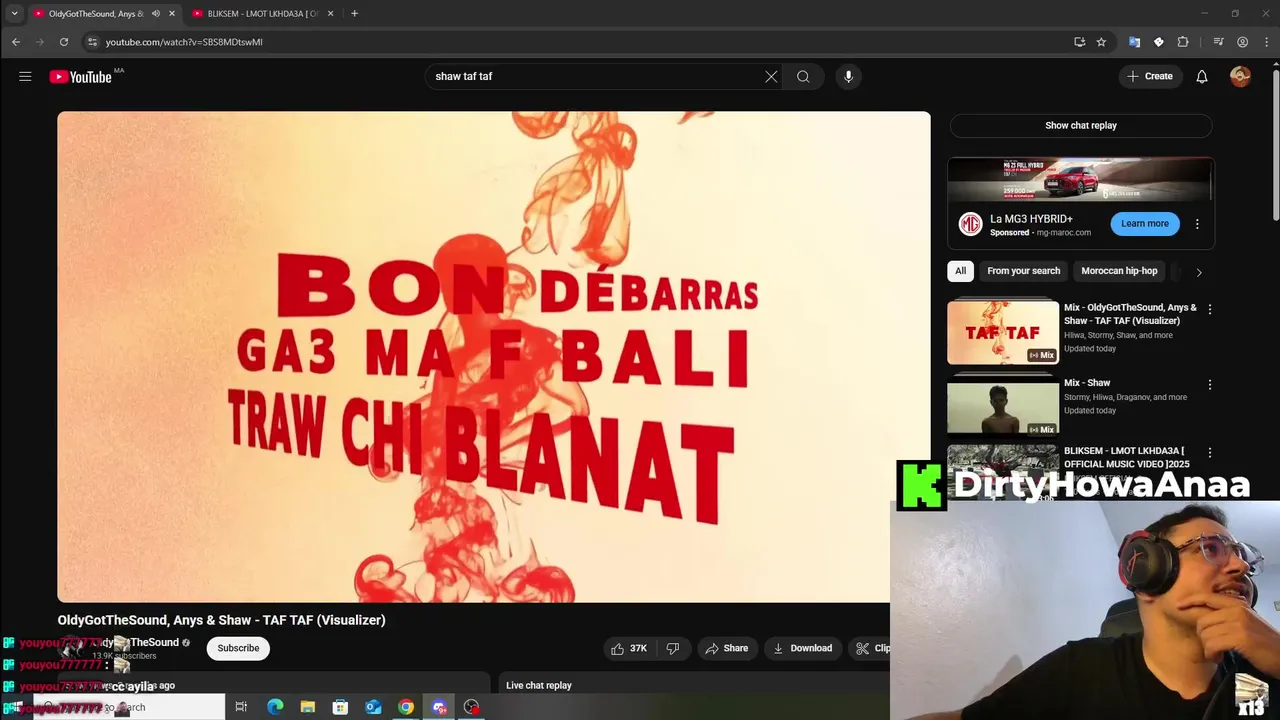
Task: Open the tab search dropdown
Action: [x=14, y=14]
